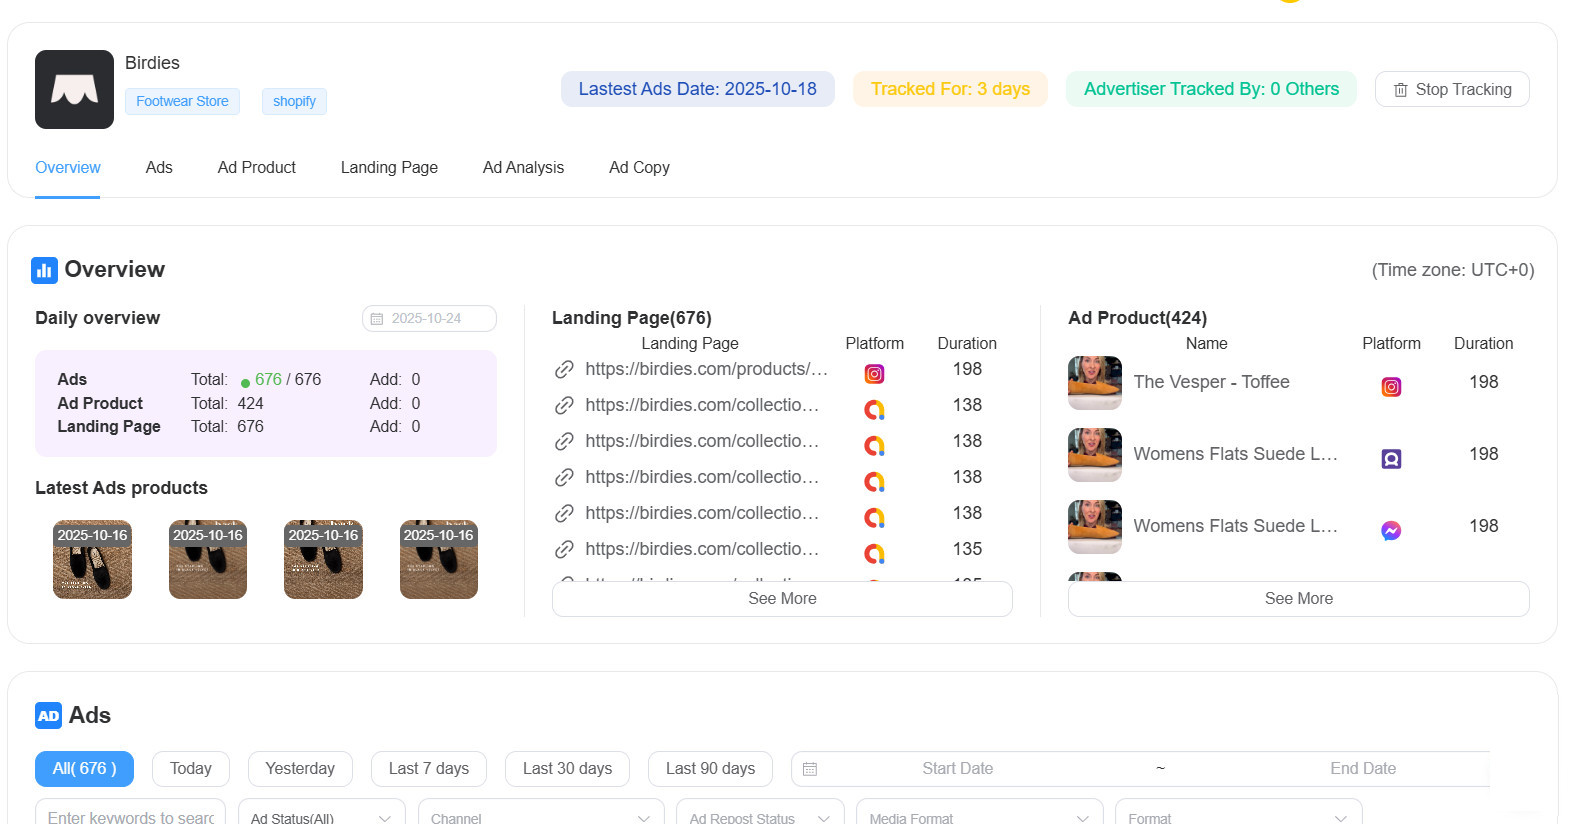This screenshot has width=1570, height=824.
Task: Go to the Ad Copy tab
Action: coord(639,168)
